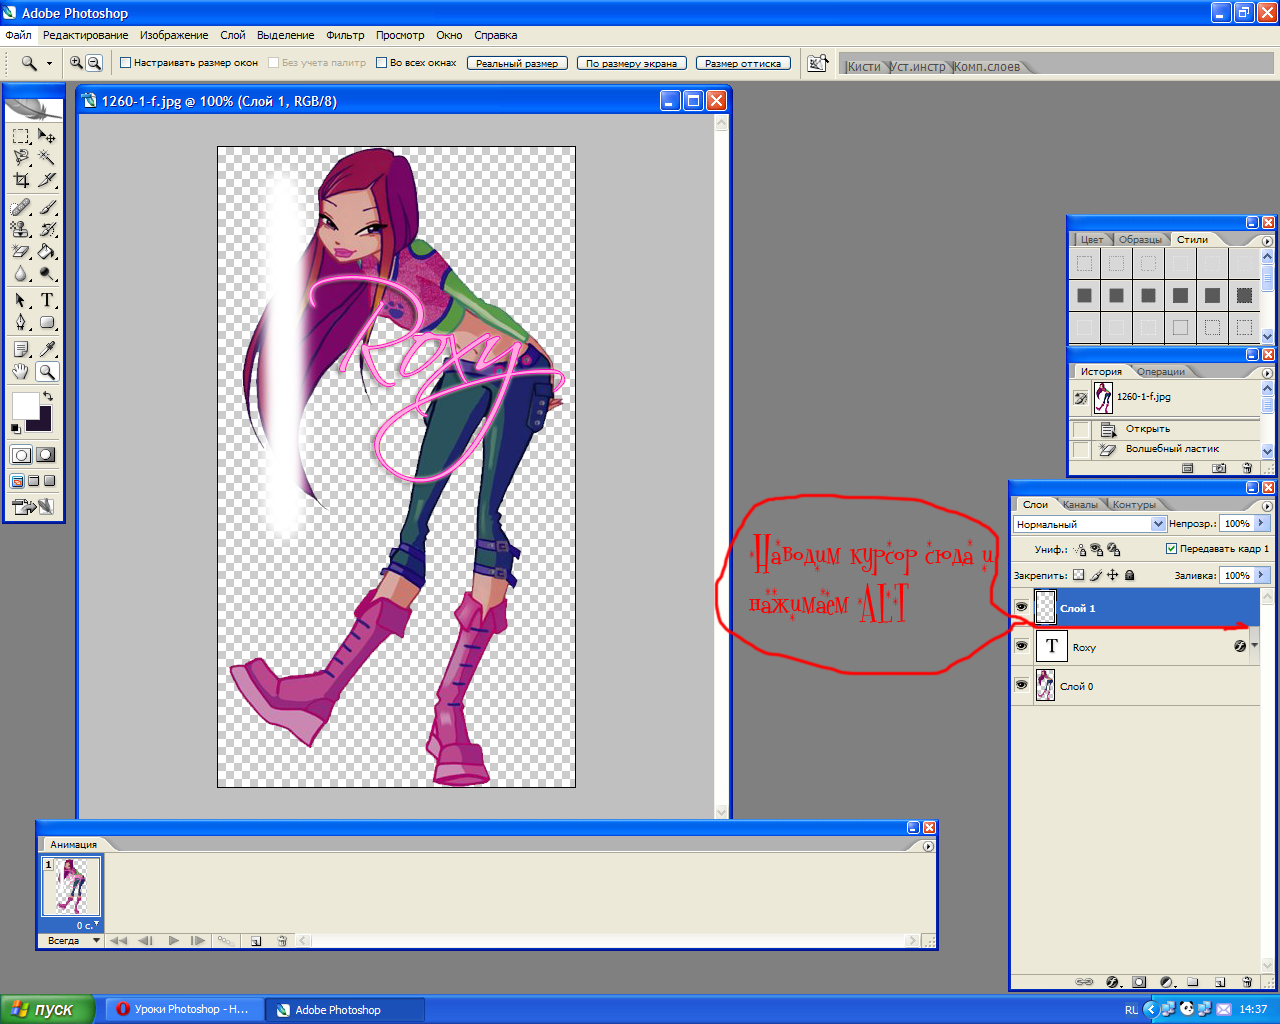Select the Path Selection arrow tool
1280x1024 pixels.
pos(21,300)
